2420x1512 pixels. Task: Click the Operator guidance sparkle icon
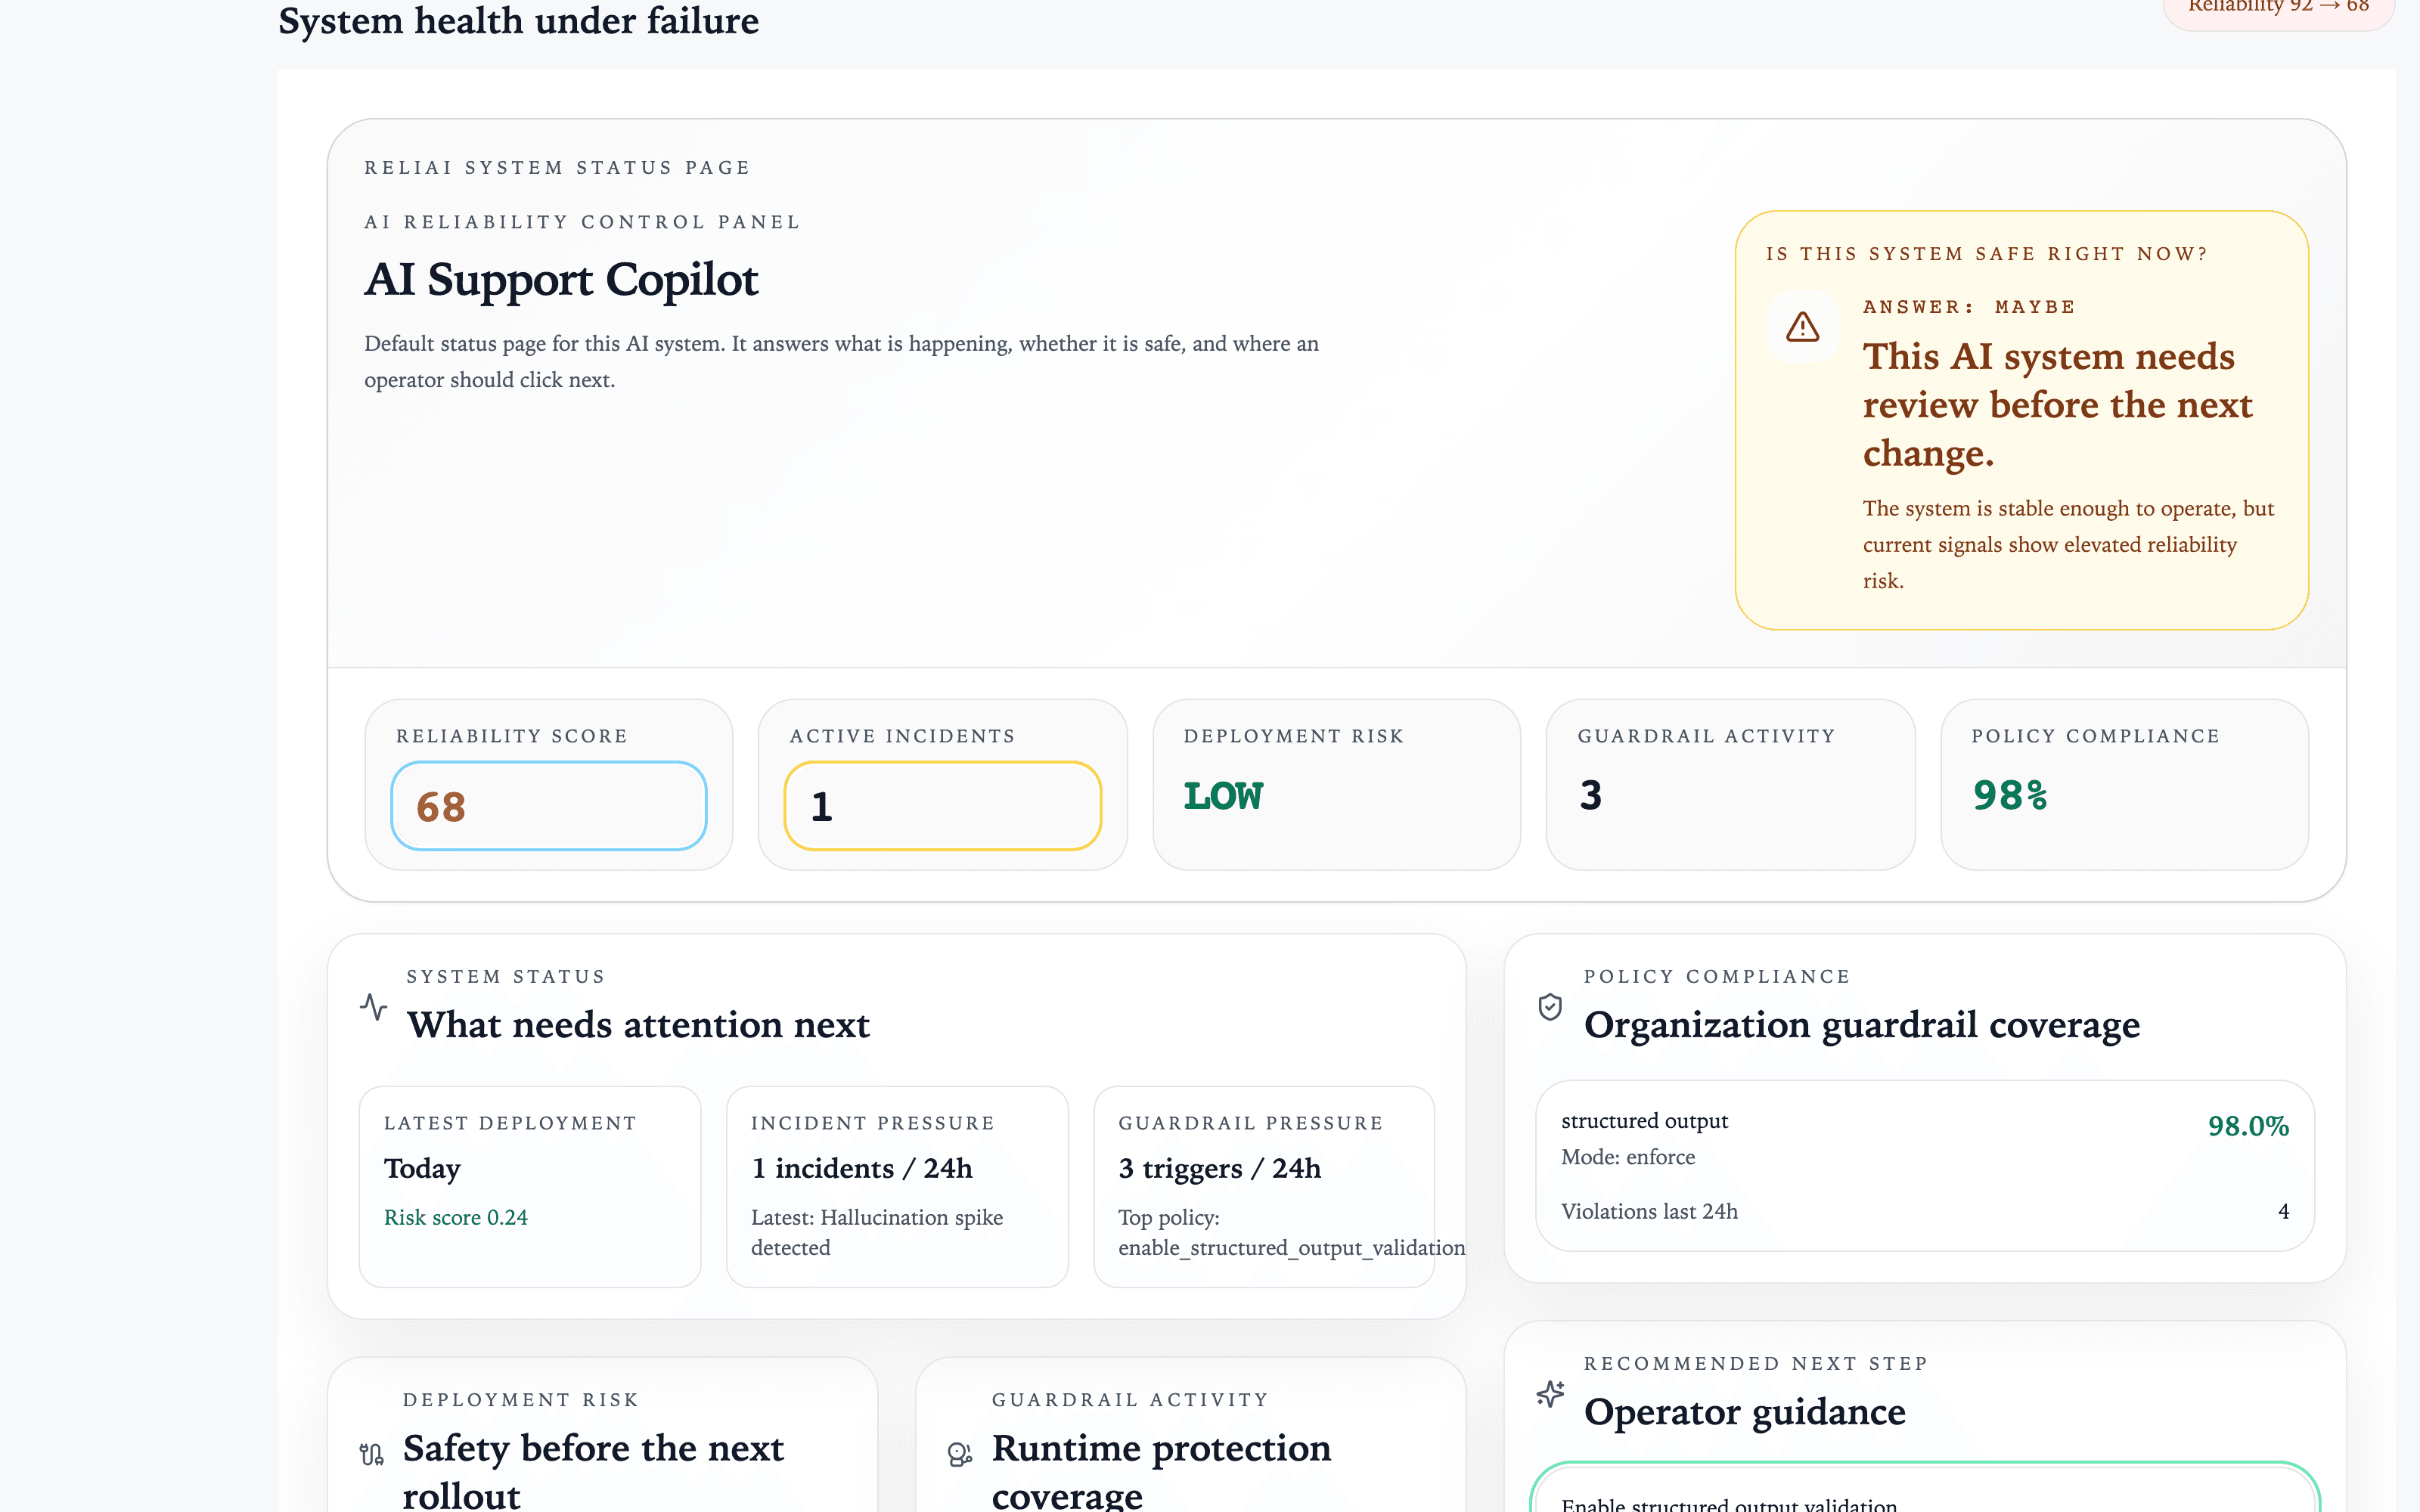pos(1550,1393)
